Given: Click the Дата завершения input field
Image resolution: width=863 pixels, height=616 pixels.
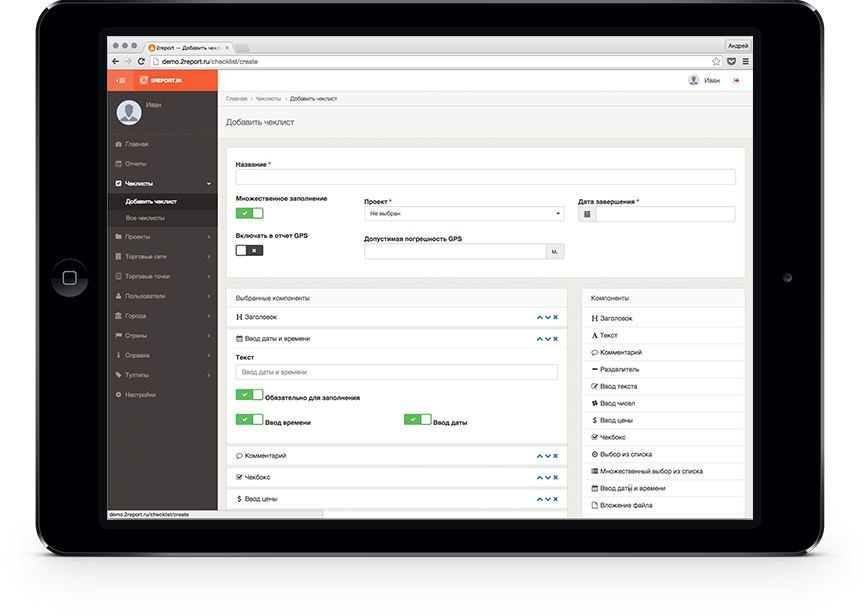Looking at the screenshot, I should [x=665, y=214].
